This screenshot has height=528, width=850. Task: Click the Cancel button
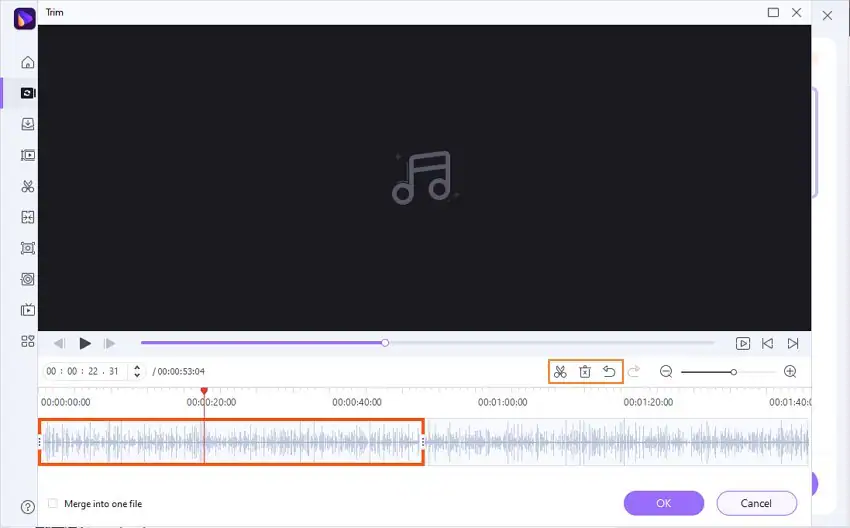(756, 504)
